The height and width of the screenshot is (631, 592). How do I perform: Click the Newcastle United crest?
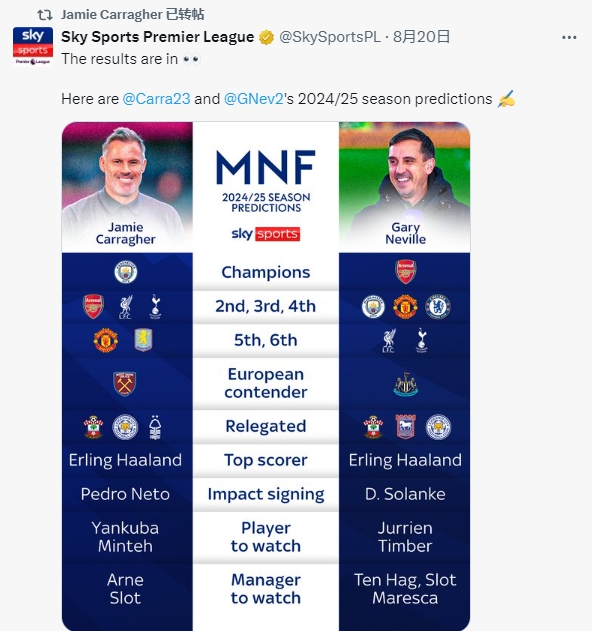[405, 385]
